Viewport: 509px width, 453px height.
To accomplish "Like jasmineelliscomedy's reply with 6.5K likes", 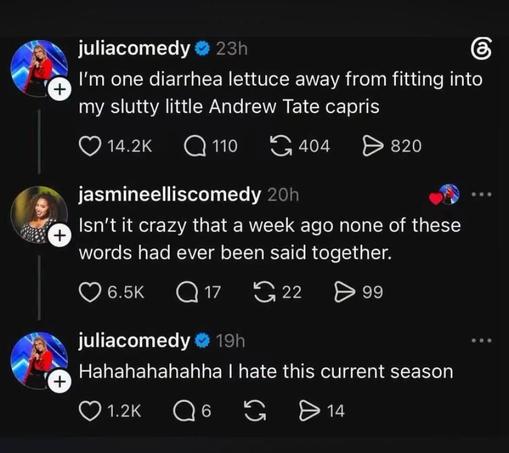I will click(90, 292).
